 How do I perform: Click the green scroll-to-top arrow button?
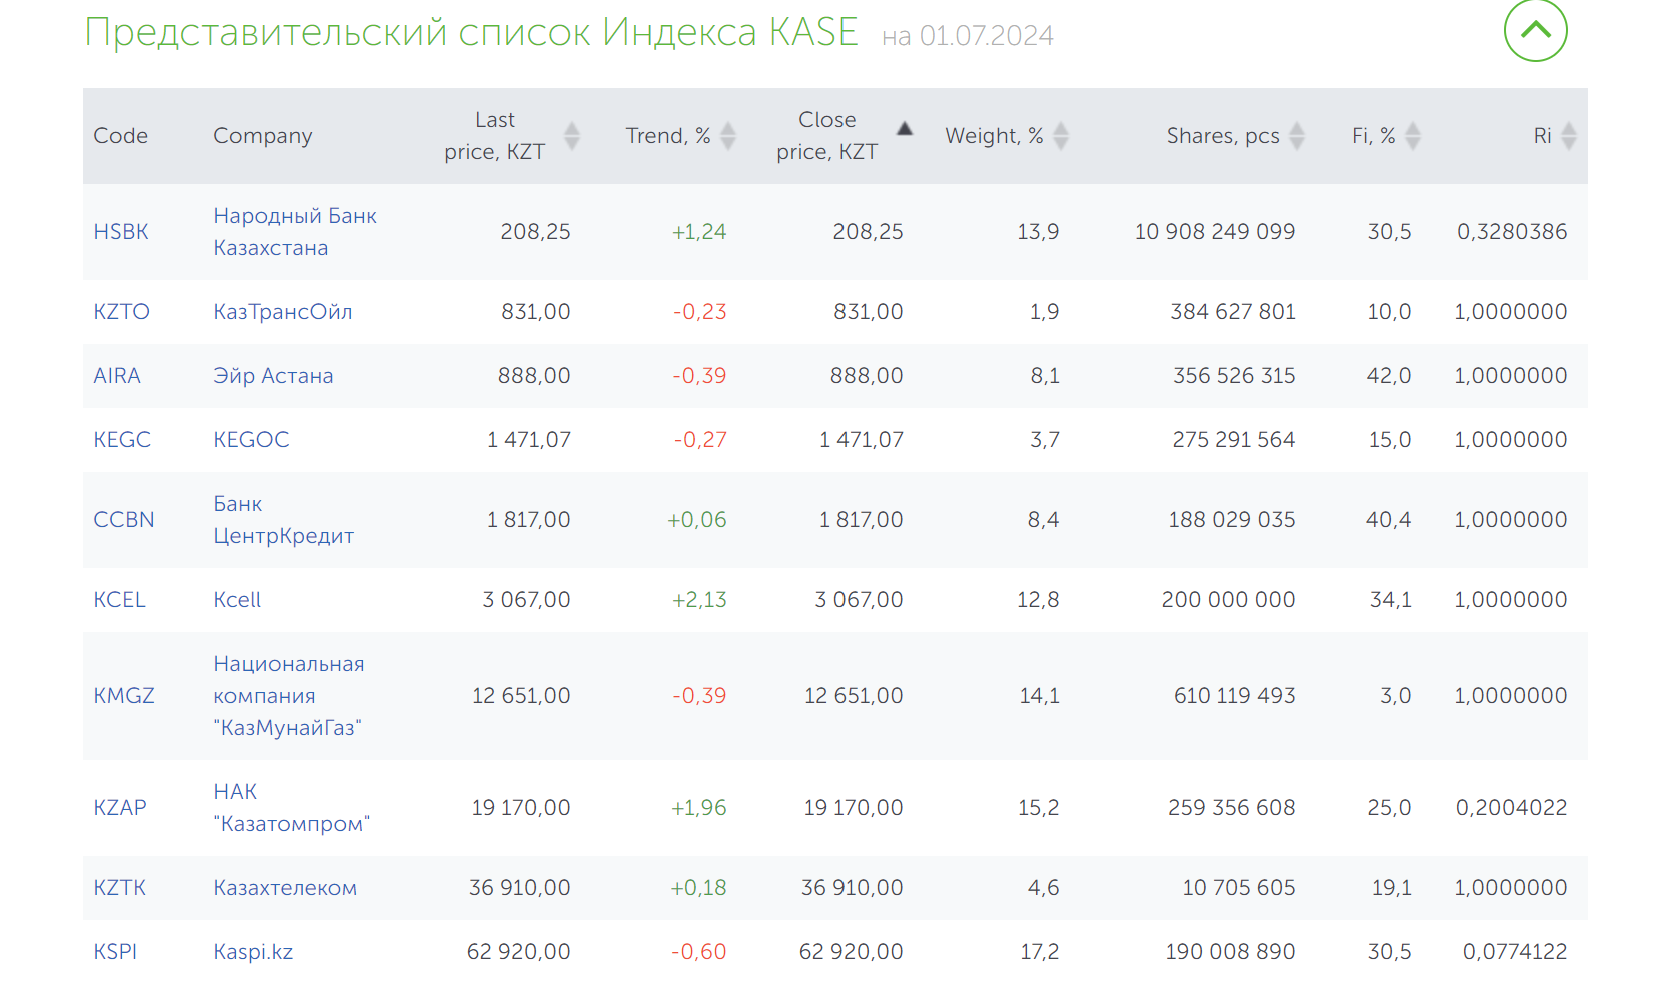[1535, 30]
